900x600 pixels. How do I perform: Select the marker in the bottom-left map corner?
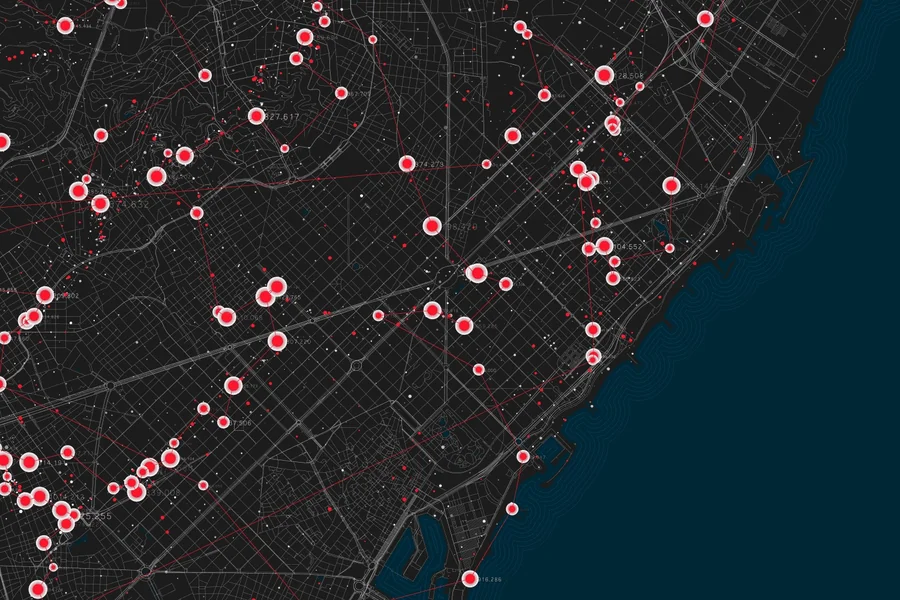pyautogui.click(x=38, y=588)
